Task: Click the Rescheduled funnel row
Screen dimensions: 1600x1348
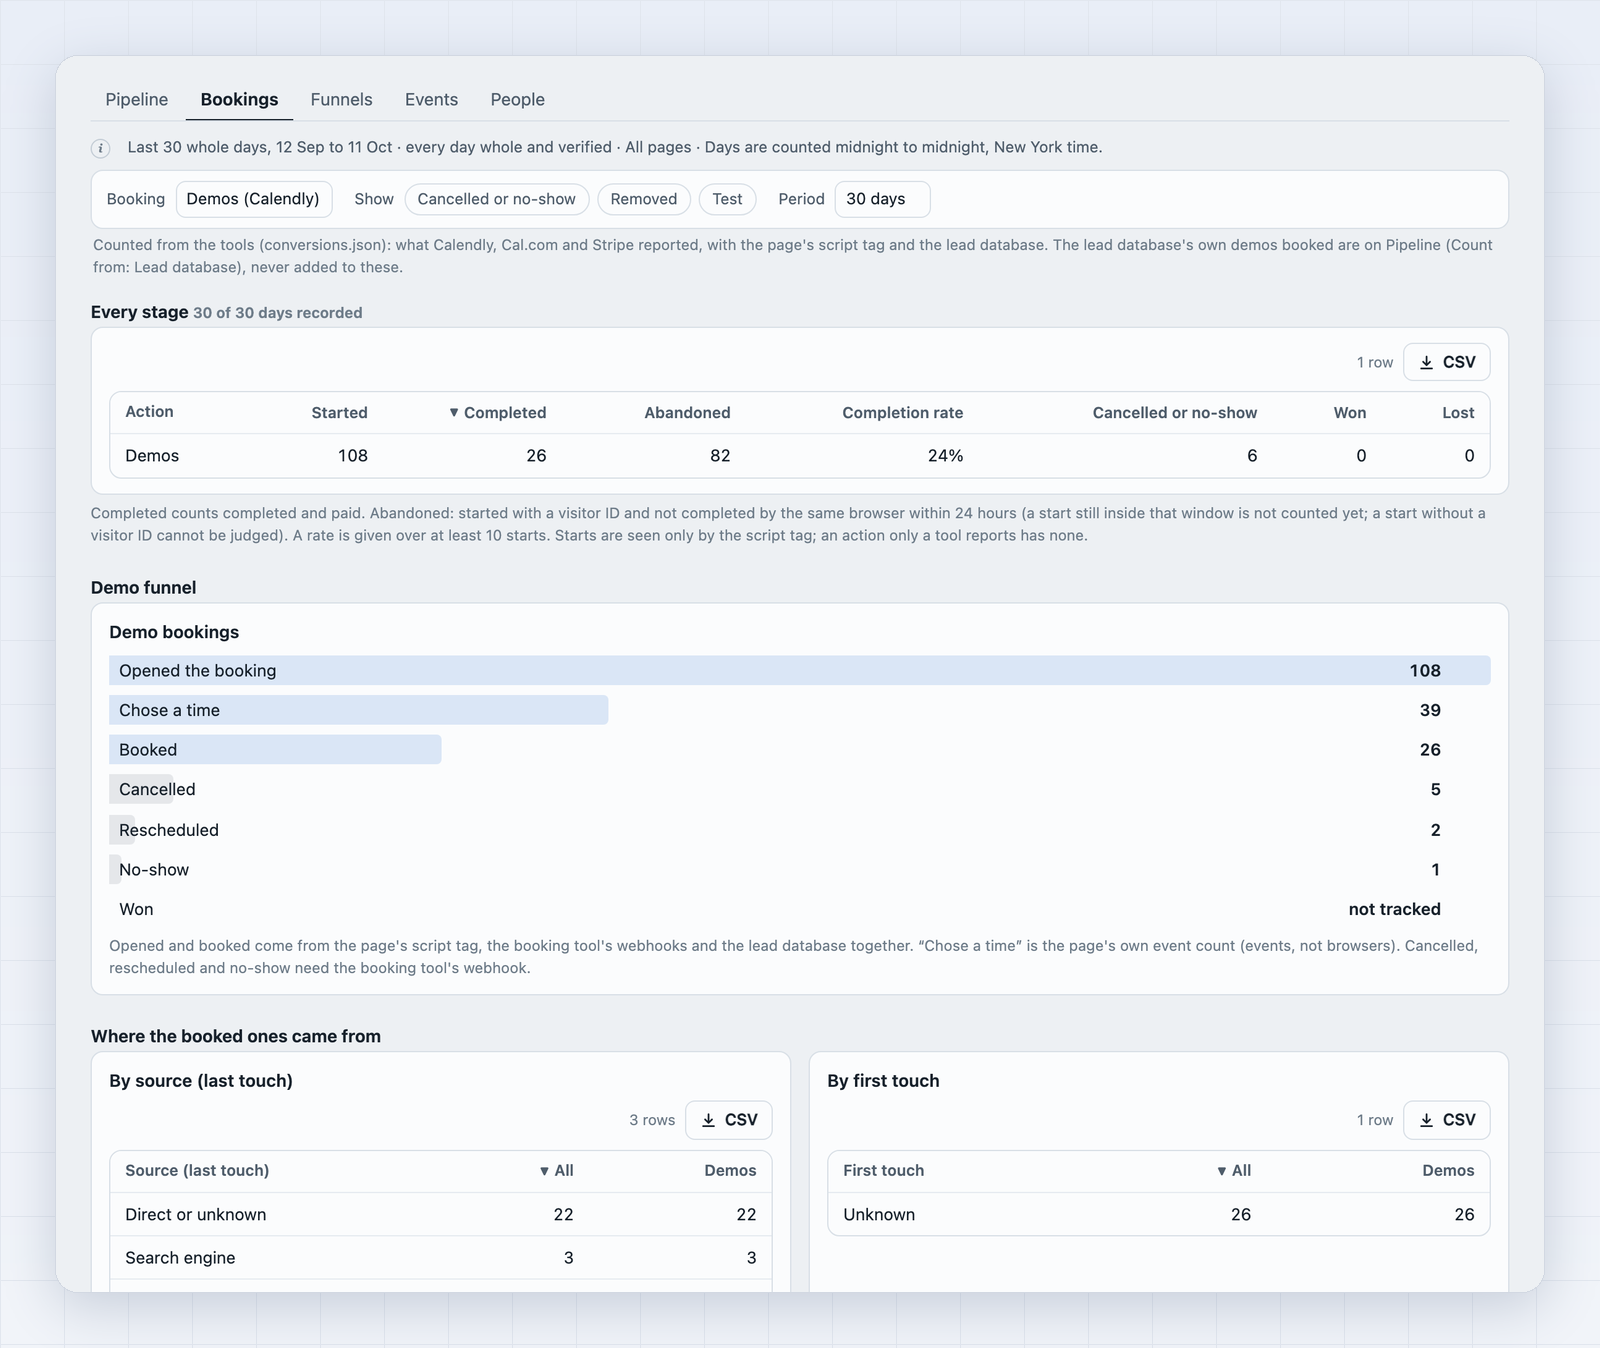Action: 800,830
